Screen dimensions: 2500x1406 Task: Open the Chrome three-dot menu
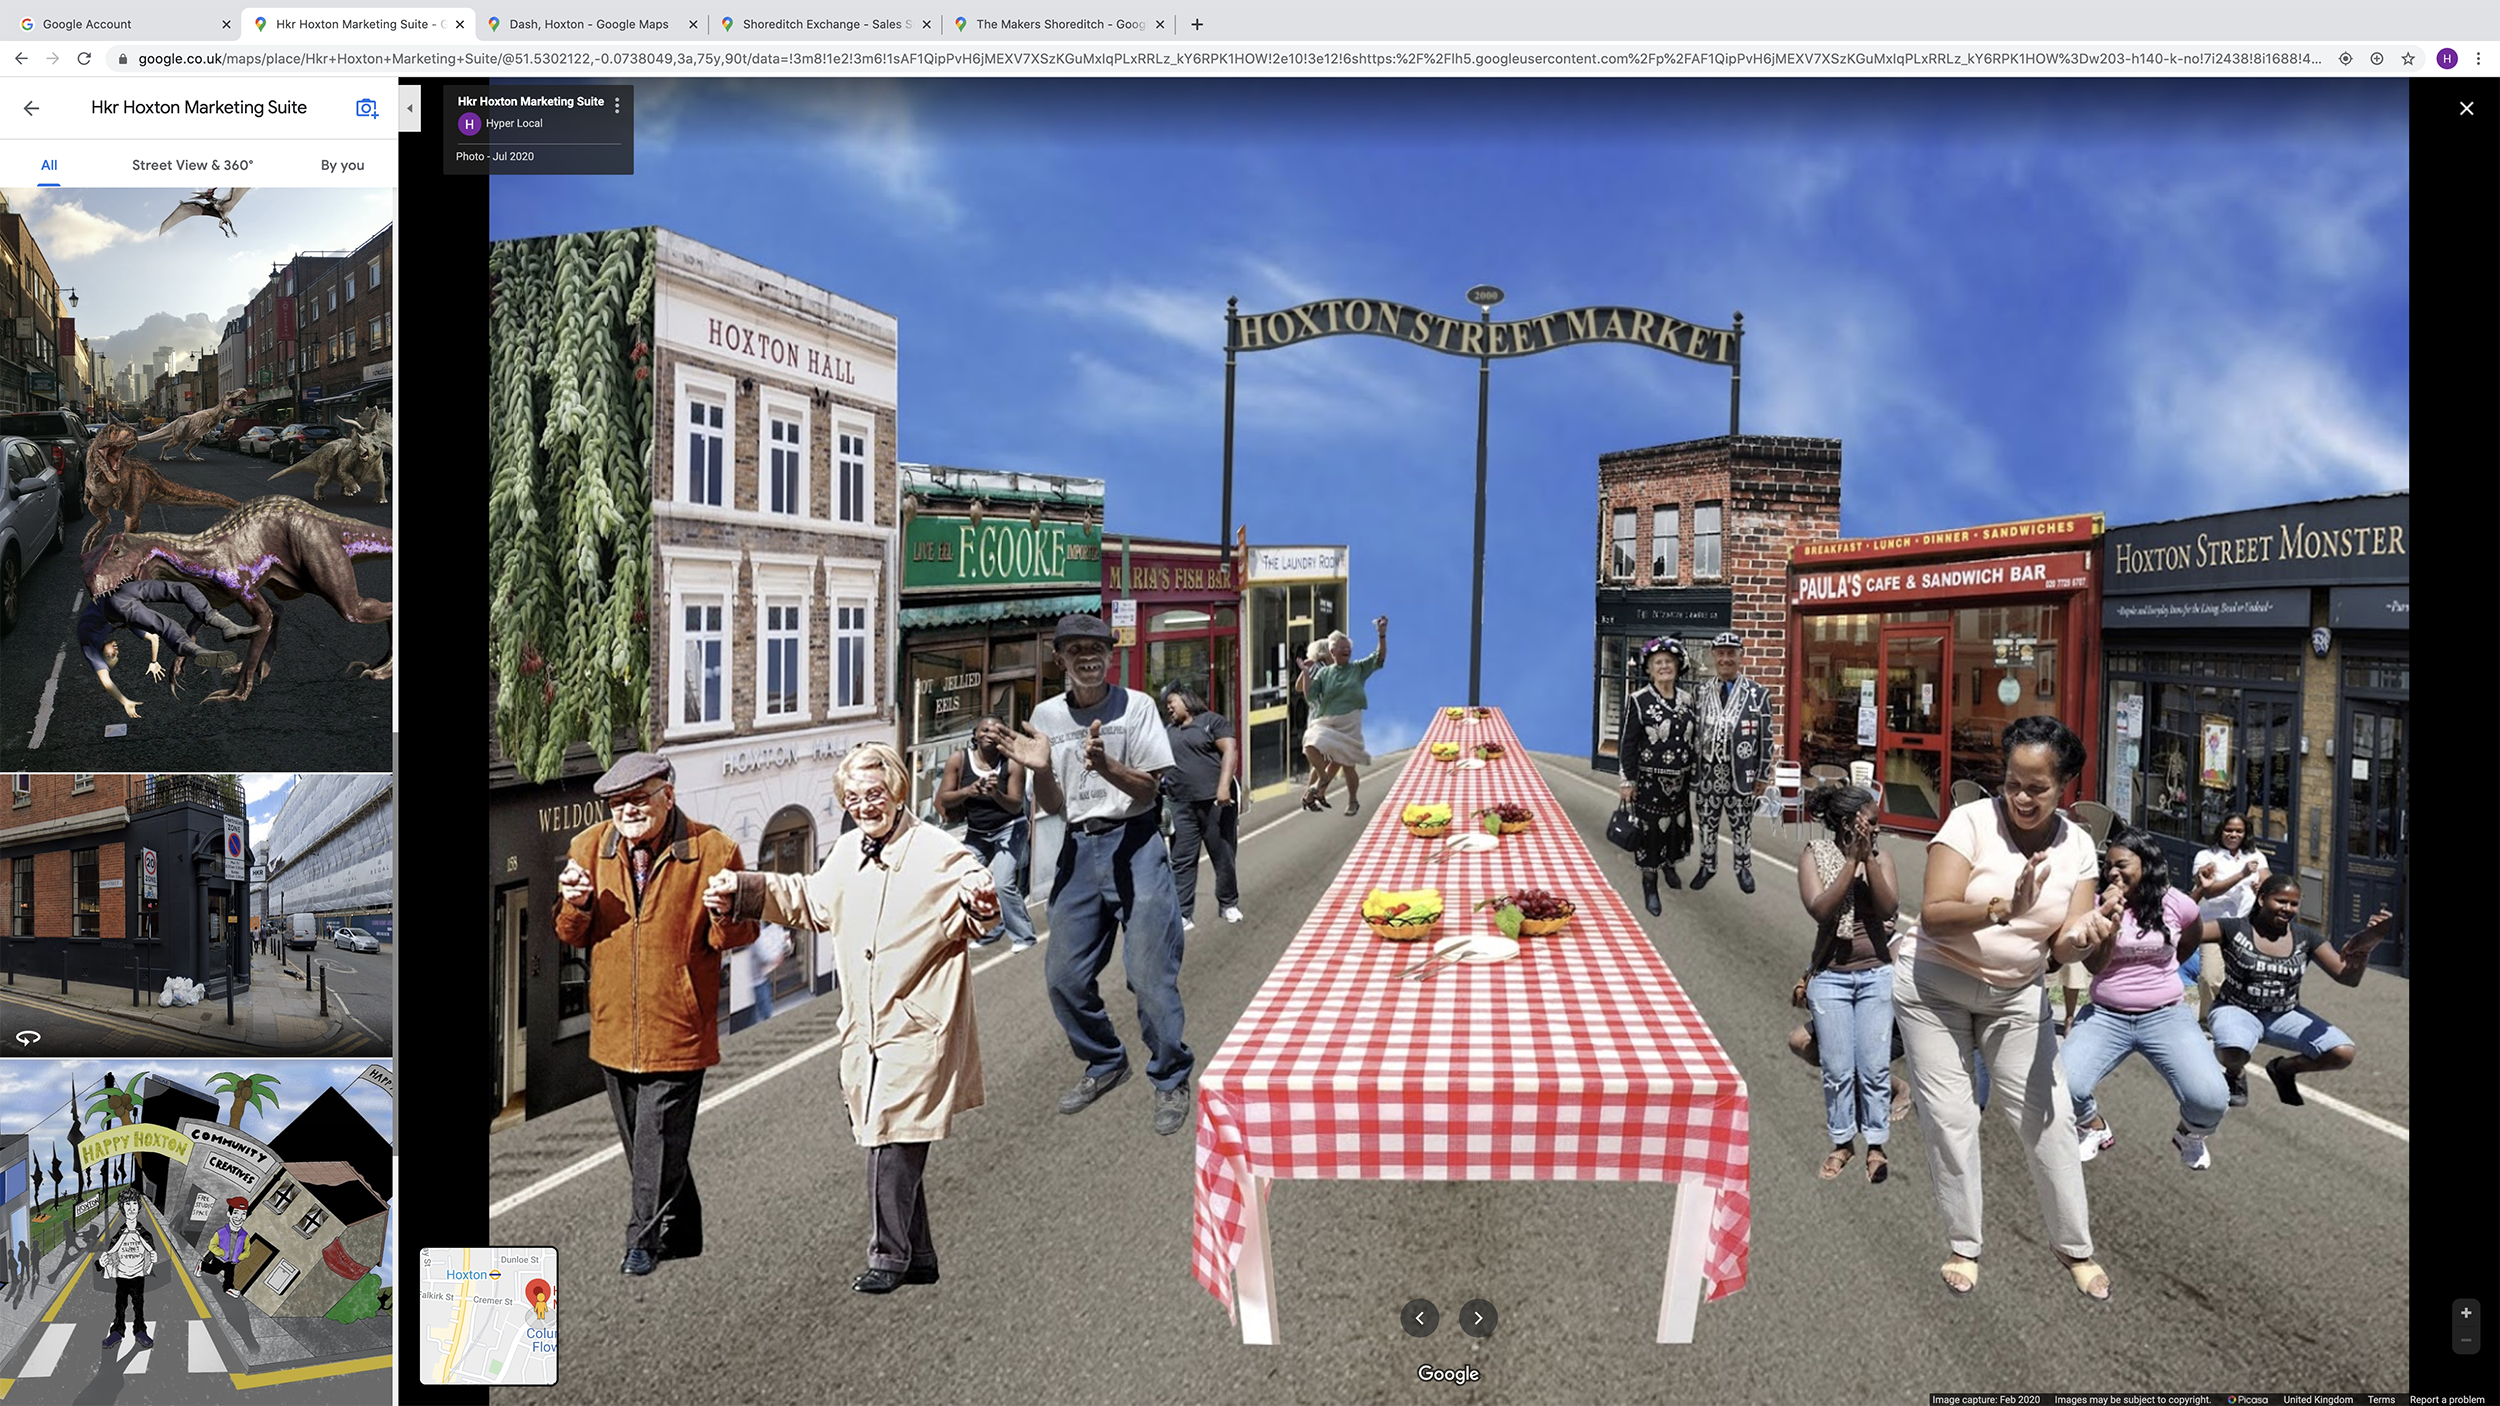point(2478,59)
